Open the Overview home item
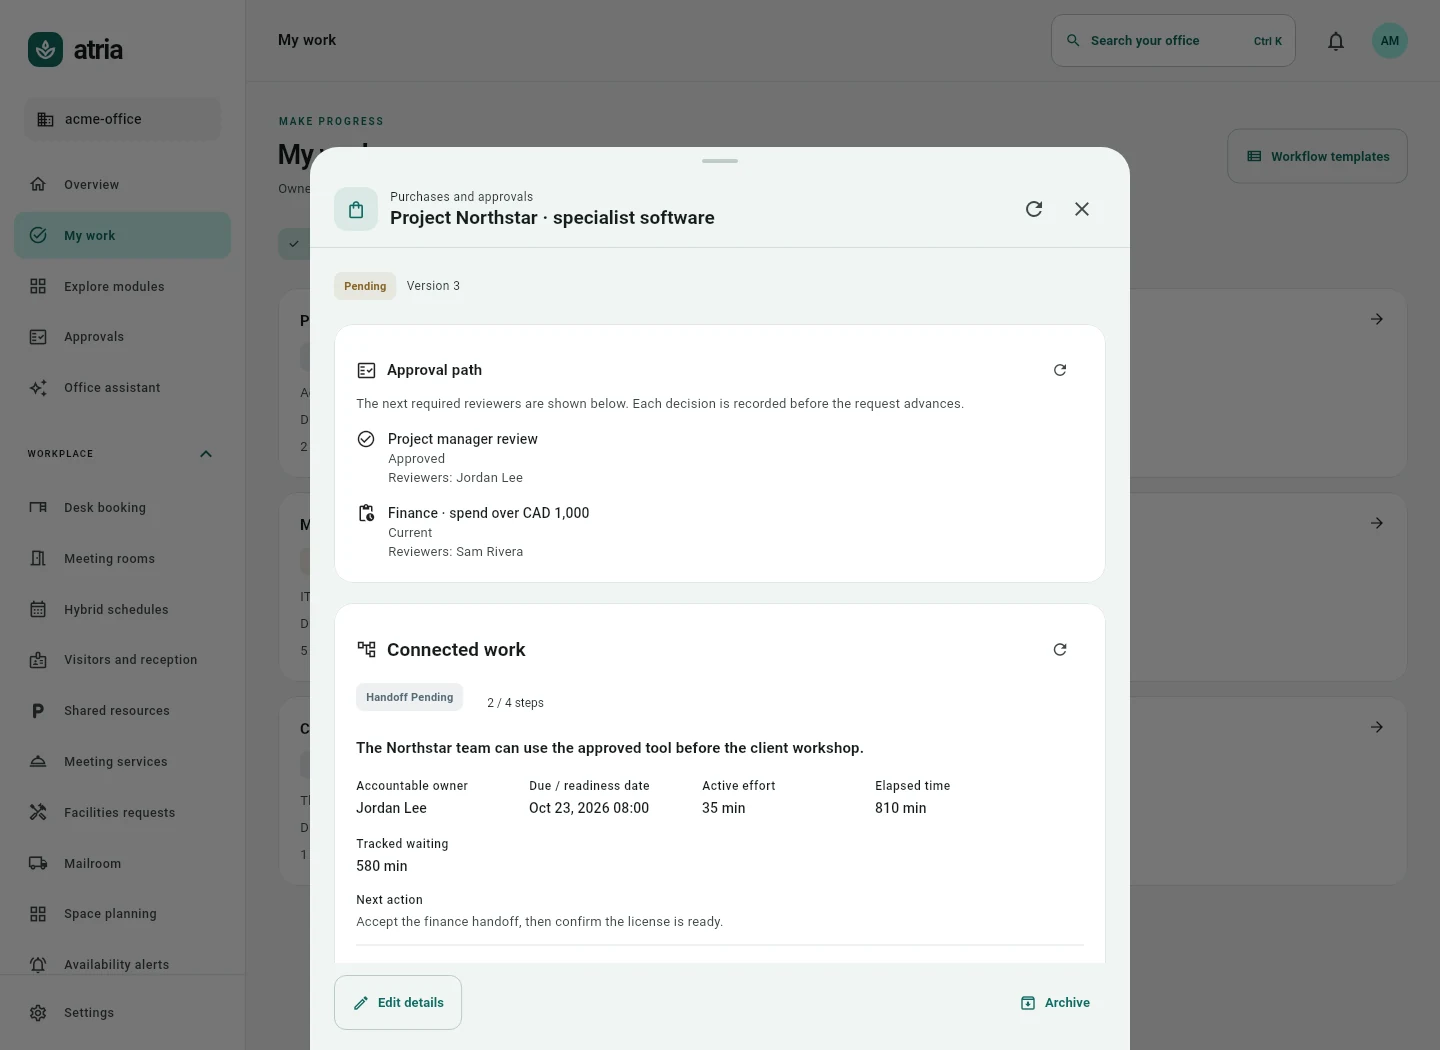 point(122,185)
